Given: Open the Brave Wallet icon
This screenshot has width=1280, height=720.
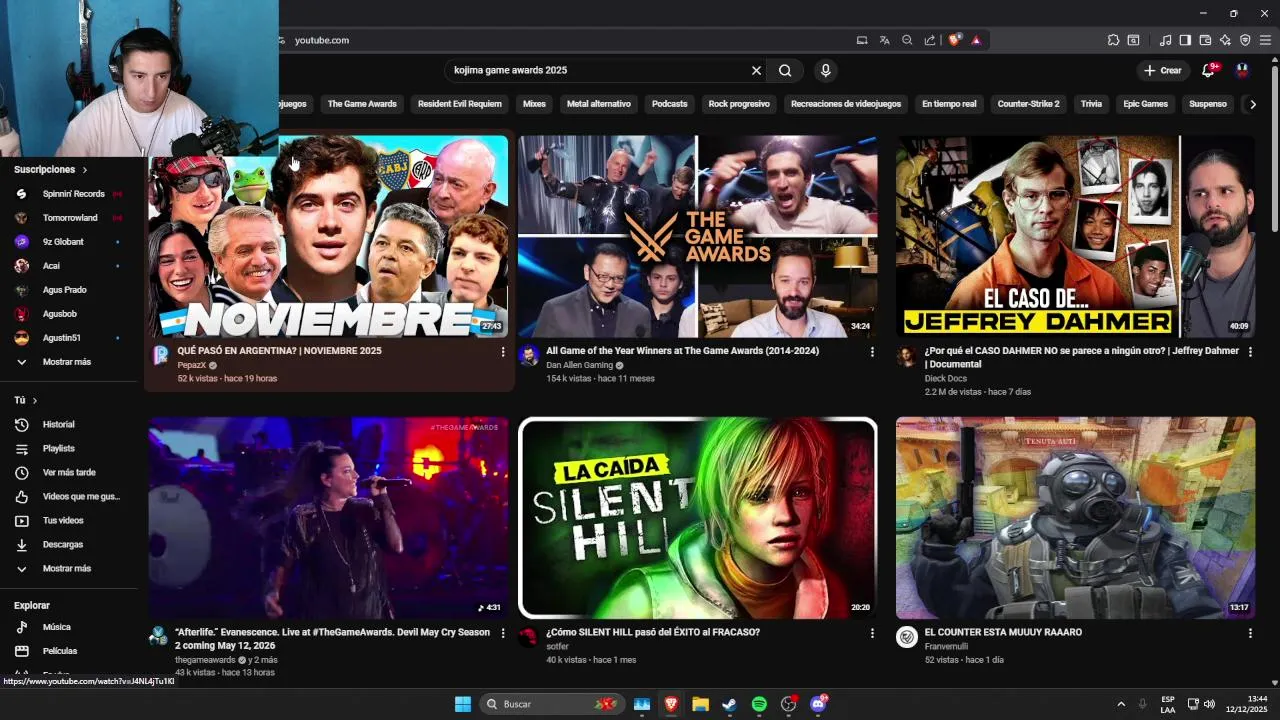Looking at the screenshot, I should pyautogui.click(x=1205, y=40).
